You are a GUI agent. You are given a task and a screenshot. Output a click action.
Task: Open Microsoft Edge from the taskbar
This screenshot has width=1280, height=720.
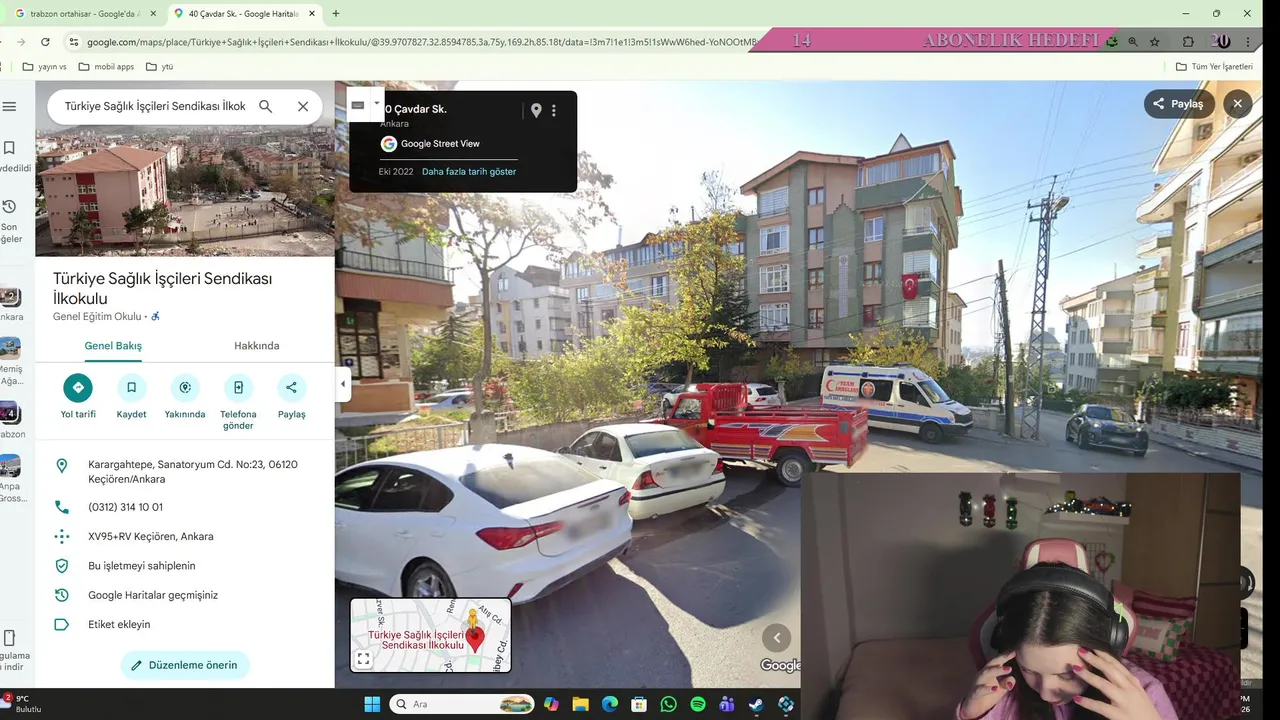610,704
